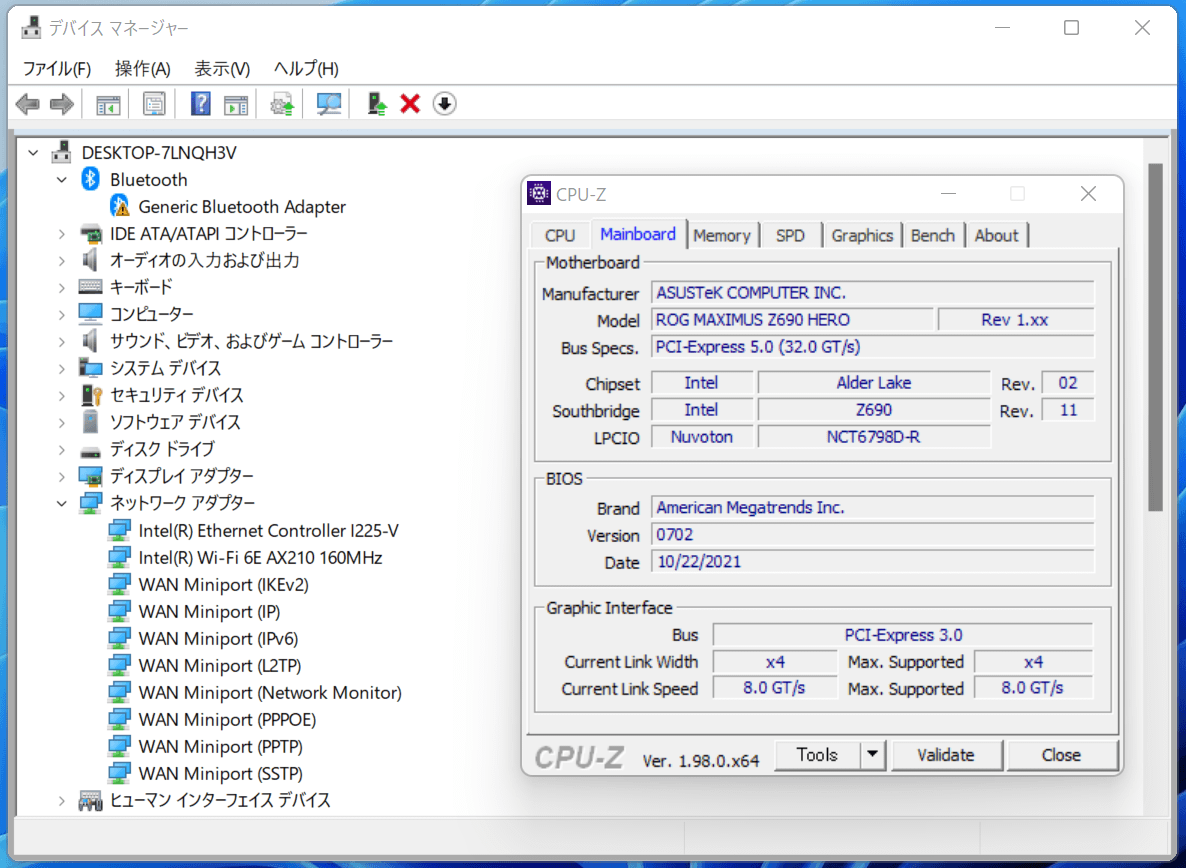Viewport: 1186px width, 868px height.
Task: Click the CPU-Z logo in its title bar
Action: click(539, 194)
